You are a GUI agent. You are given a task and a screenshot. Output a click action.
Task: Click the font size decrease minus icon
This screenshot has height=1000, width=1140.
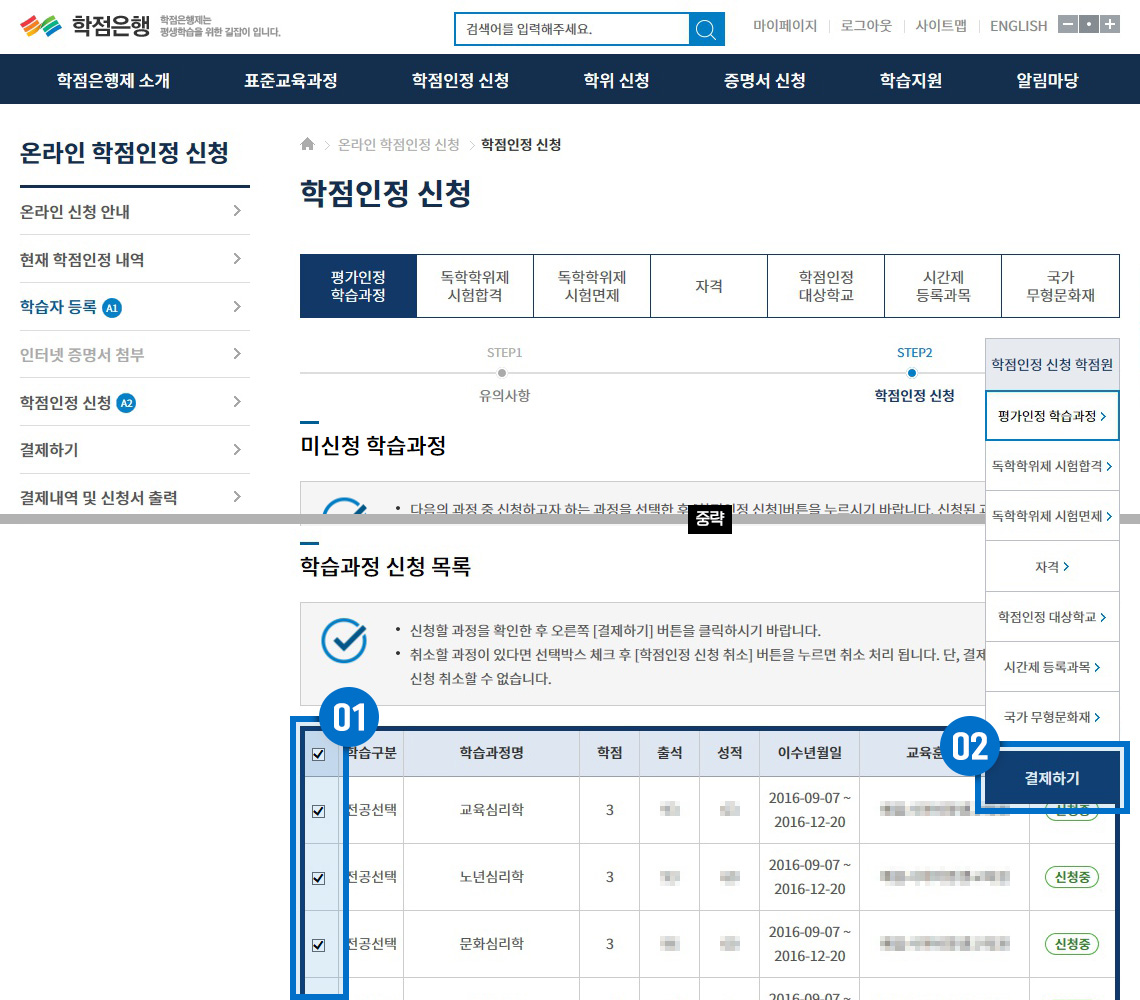[1067, 25]
